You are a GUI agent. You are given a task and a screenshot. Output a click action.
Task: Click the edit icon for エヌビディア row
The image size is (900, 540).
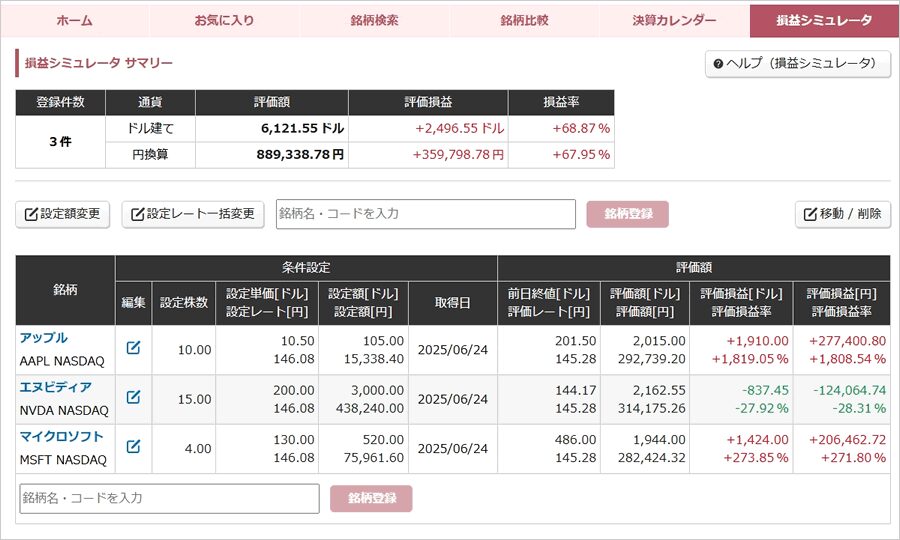(133, 397)
